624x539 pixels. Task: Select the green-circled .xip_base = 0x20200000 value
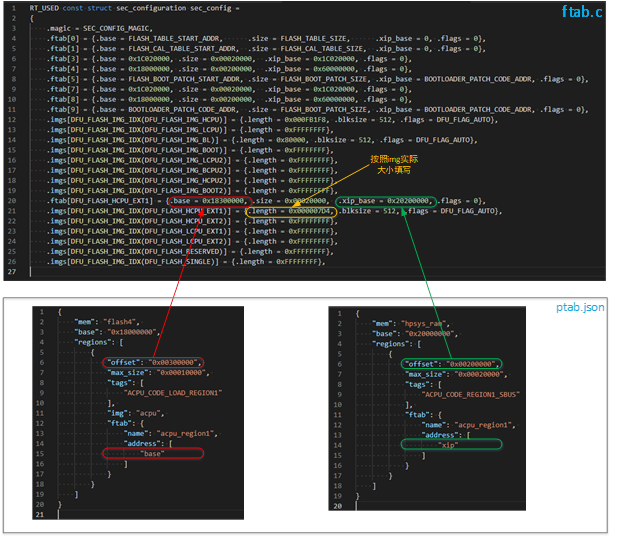(385, 201)
